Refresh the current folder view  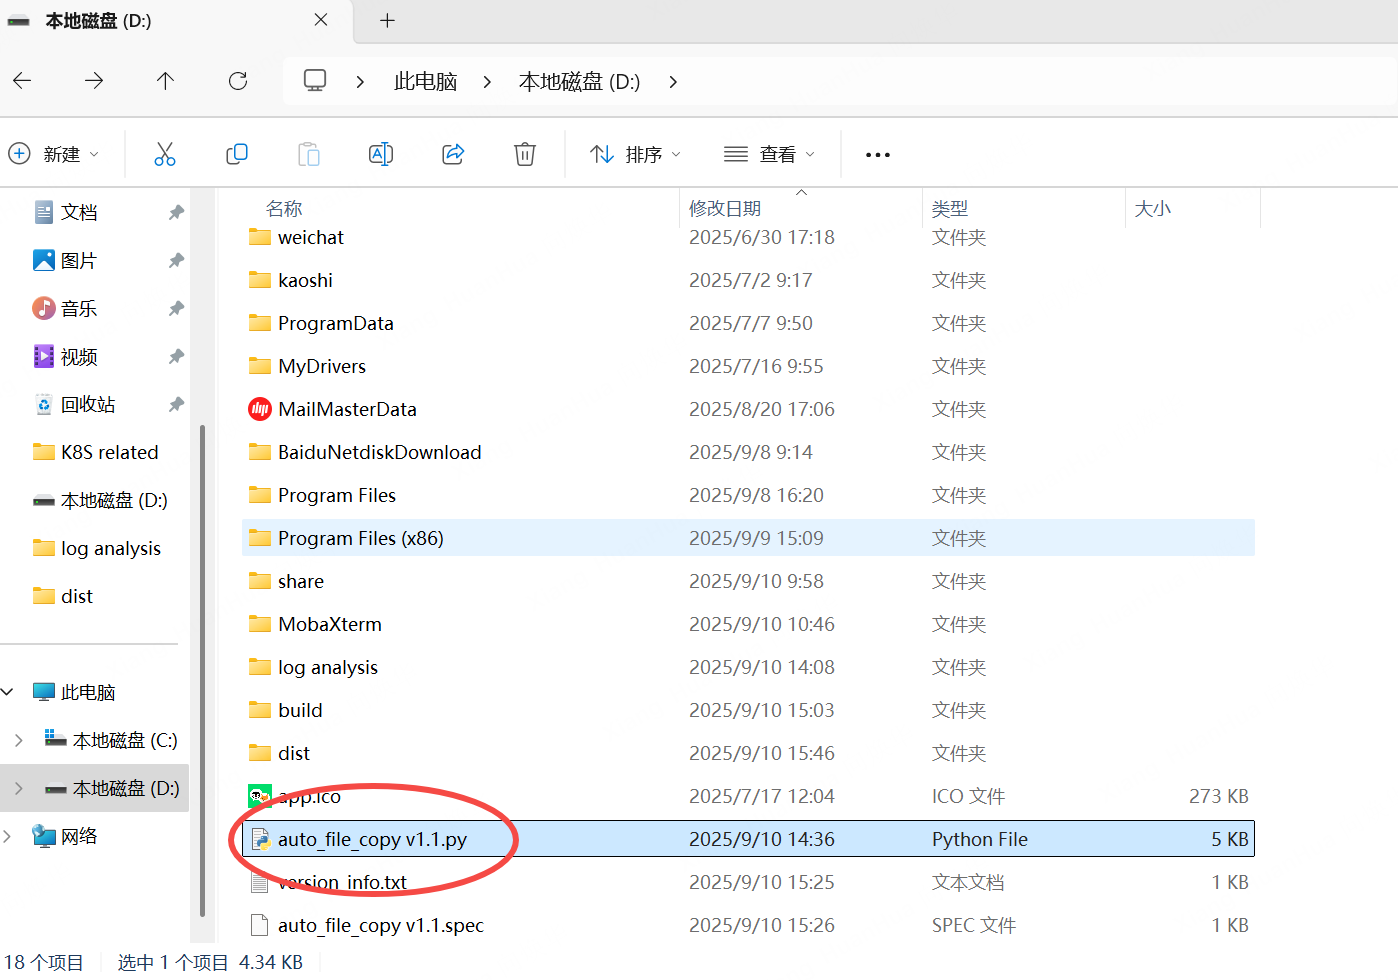[x=238, y=81]
